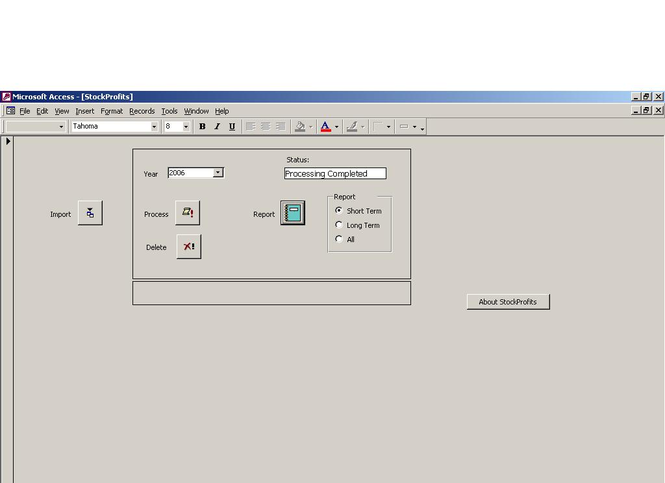Viewport: 665px width, 483px height.
Task: Toggle Italic formatting
Action: coord(217,126)
